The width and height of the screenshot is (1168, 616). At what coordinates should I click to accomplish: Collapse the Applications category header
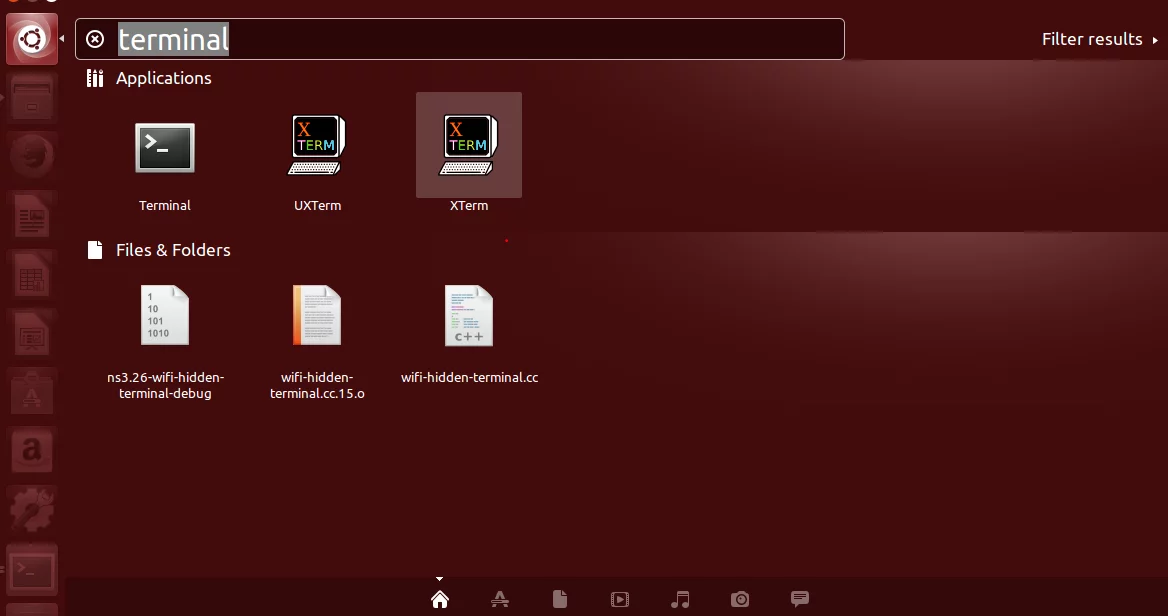coord(163,78)
